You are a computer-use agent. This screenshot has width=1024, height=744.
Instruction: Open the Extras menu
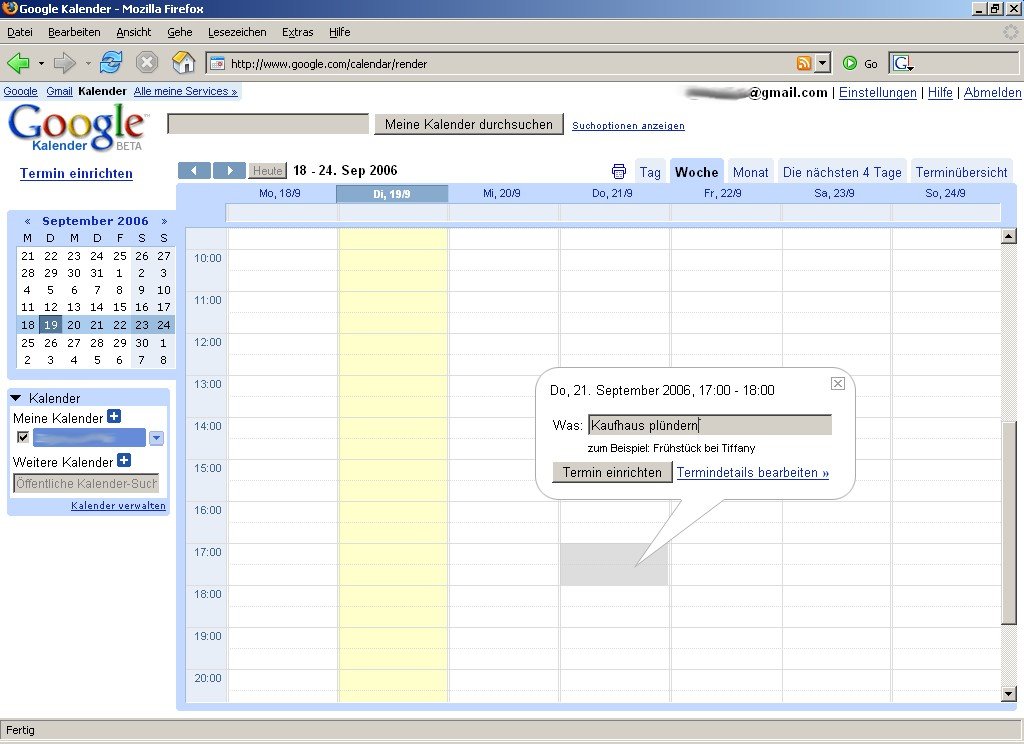point(297,32)
